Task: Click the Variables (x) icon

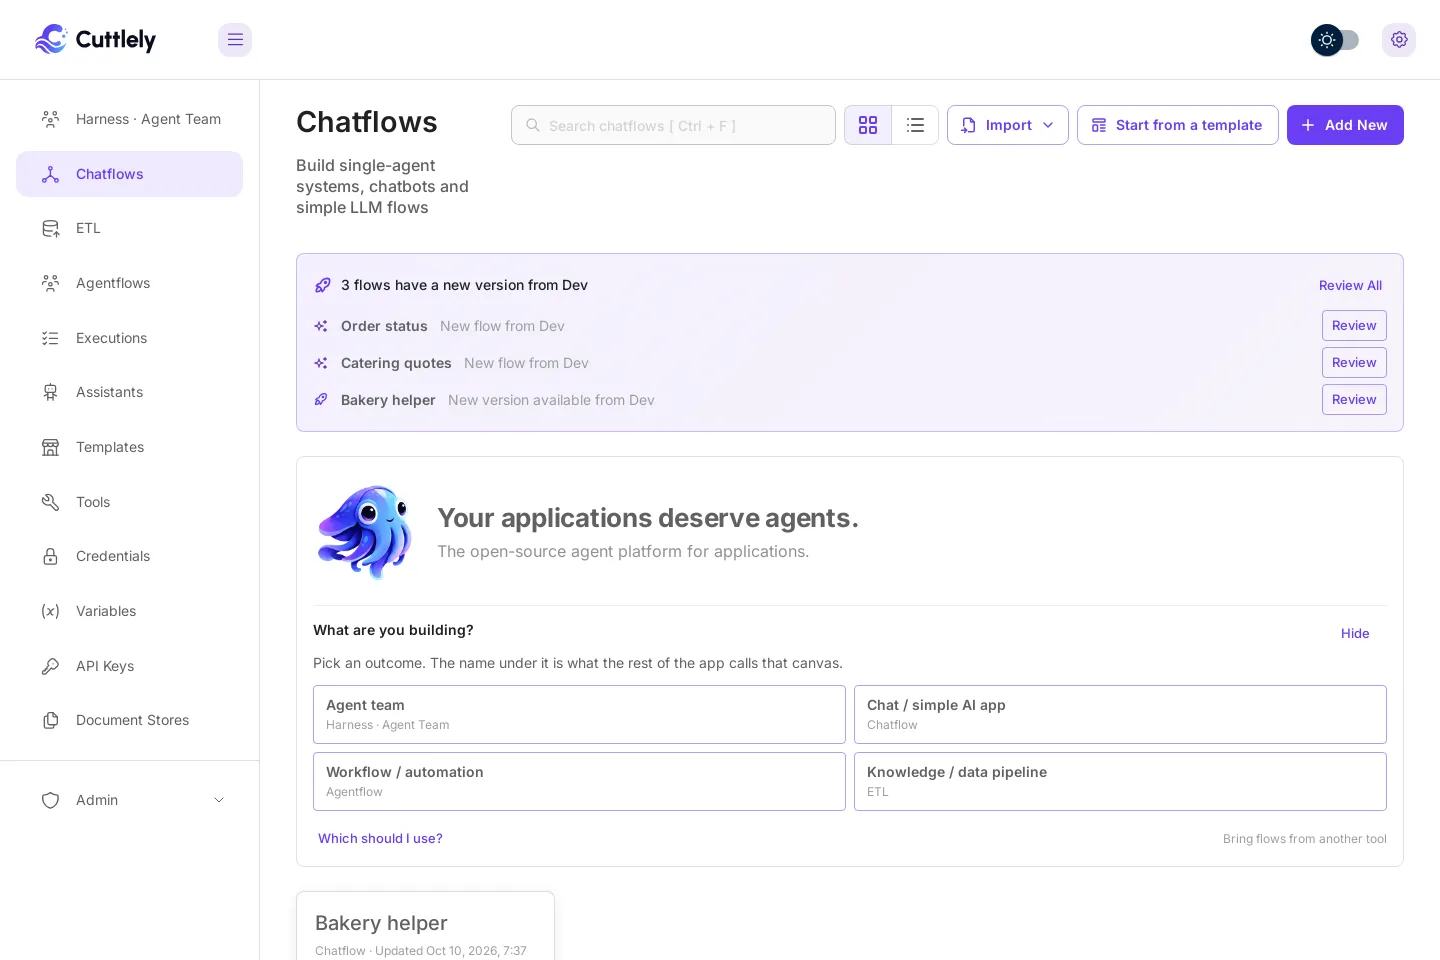Action: pyautogui.click(x=50, y=611)
